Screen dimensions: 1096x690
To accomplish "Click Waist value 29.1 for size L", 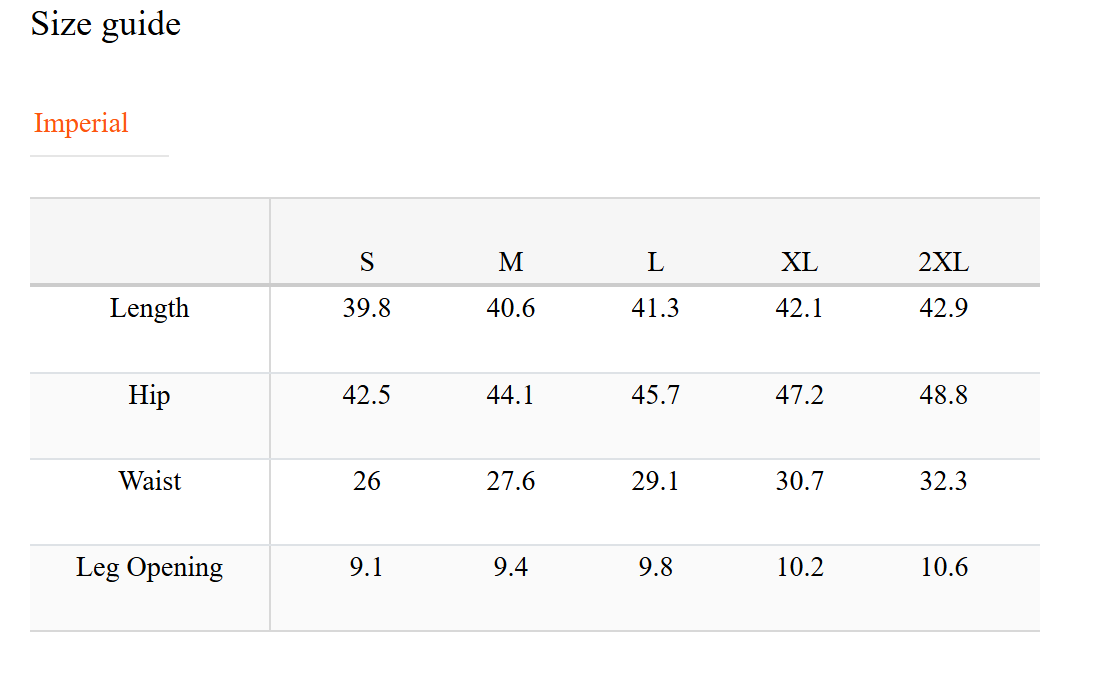I will tap(655, 481).
